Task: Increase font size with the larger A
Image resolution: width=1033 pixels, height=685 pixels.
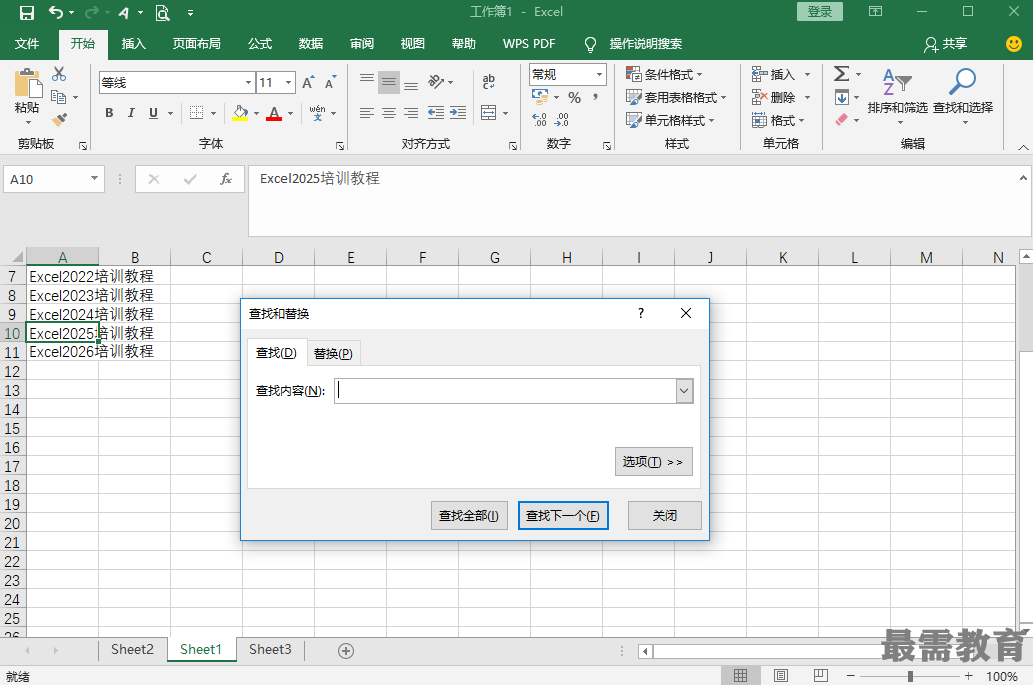Action: point(308,82)
